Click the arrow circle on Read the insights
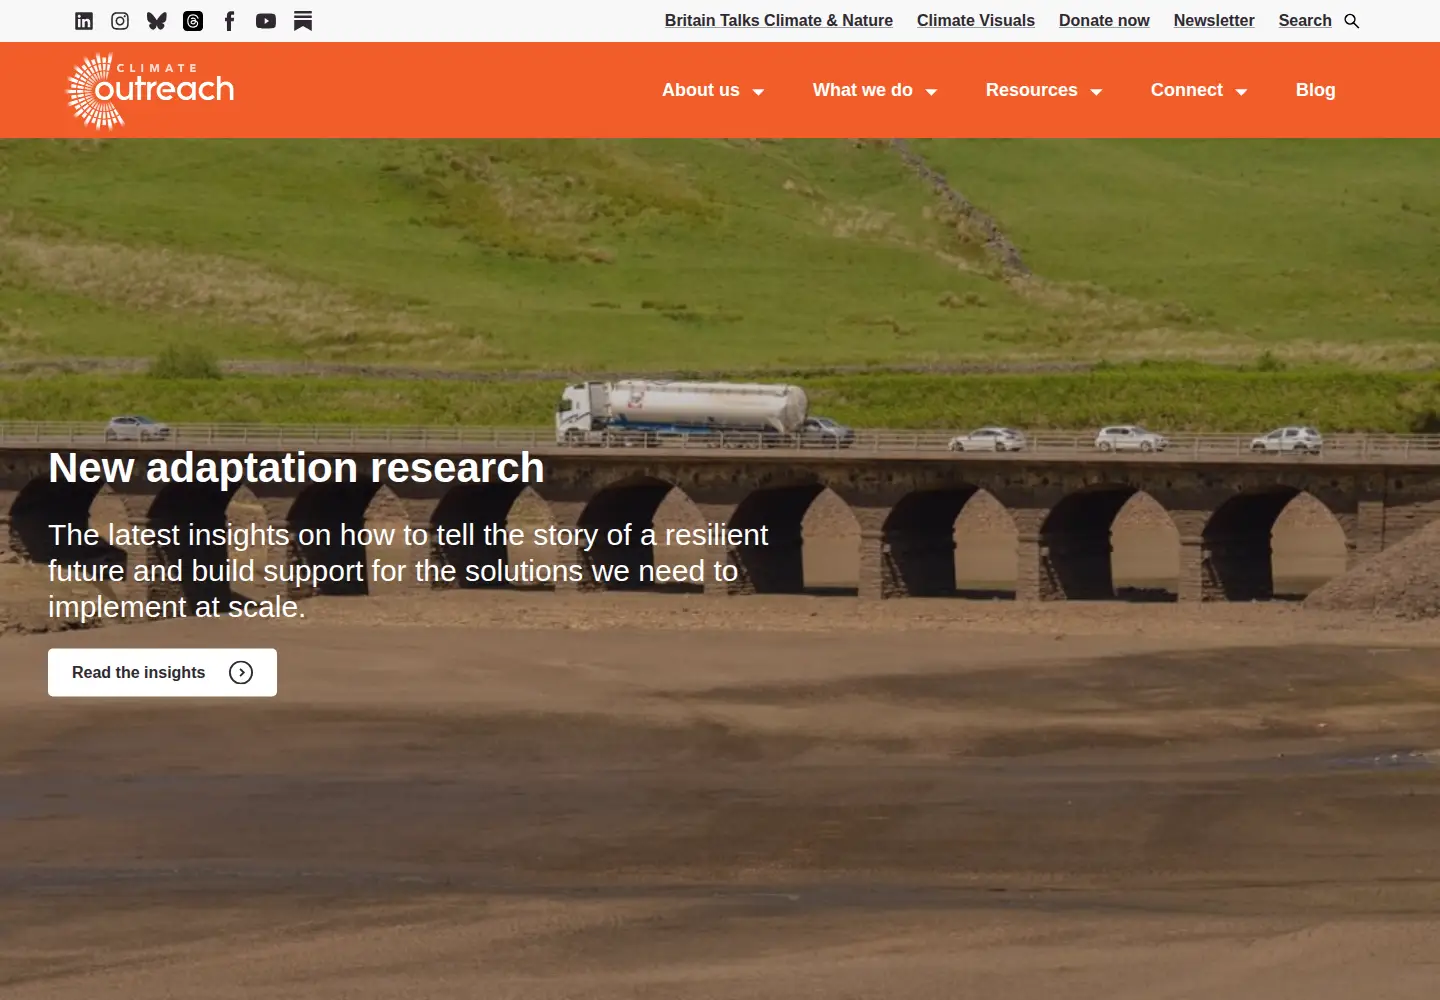 (241, 673)
